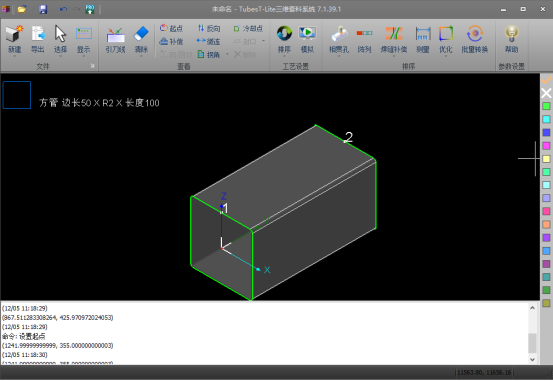Pick the bright green top swatch
This screenshot has height=381, width=553.
point(546,106)
